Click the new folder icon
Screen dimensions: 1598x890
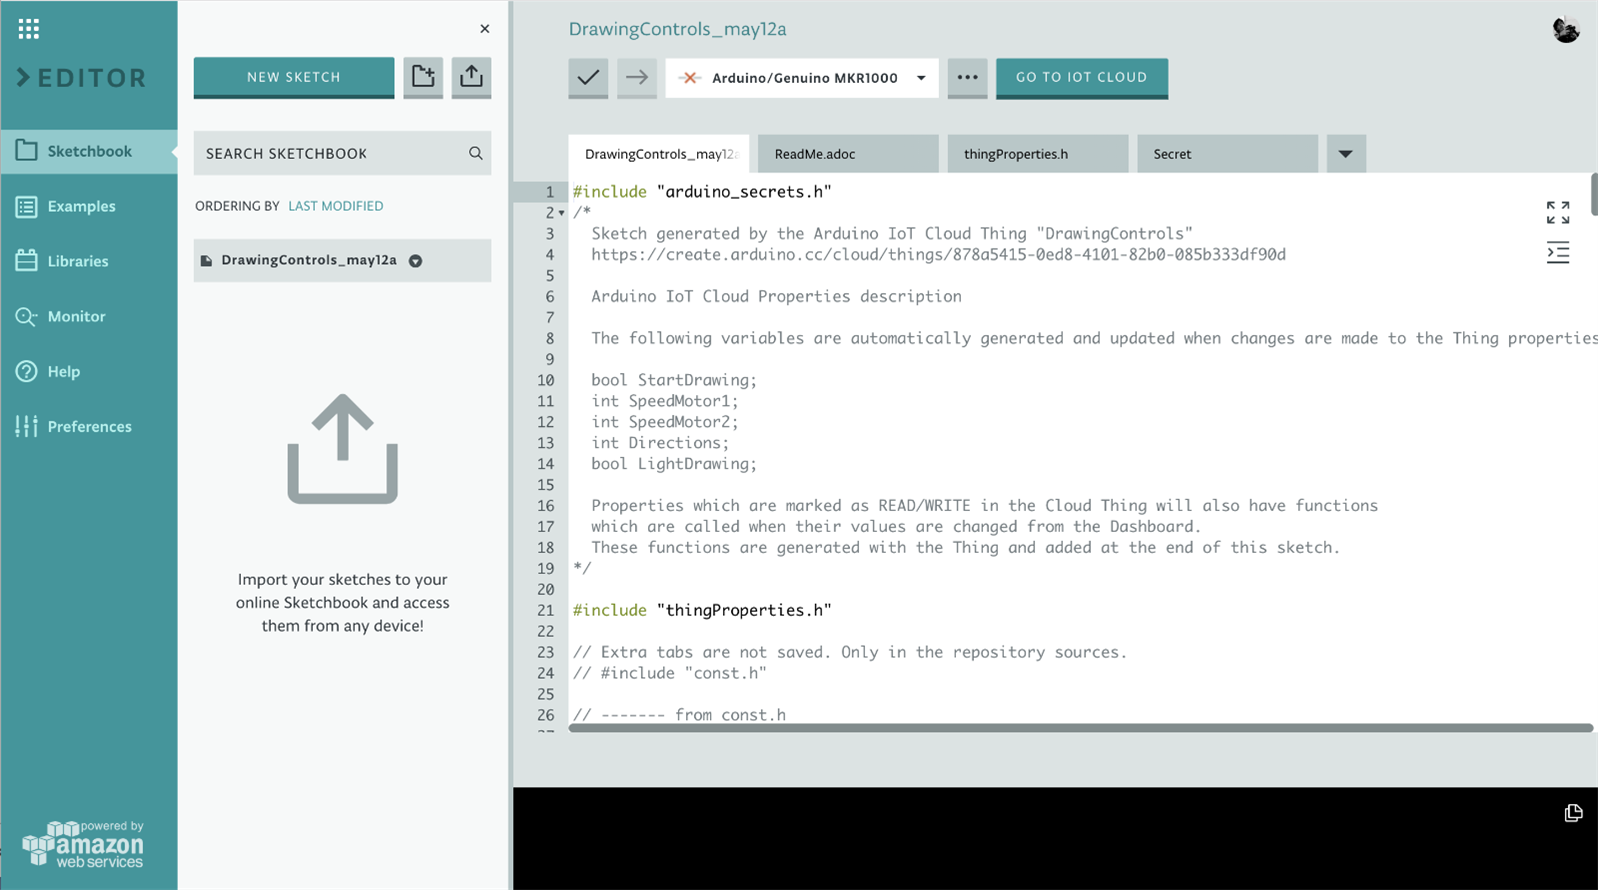click(x=423, y=77)
